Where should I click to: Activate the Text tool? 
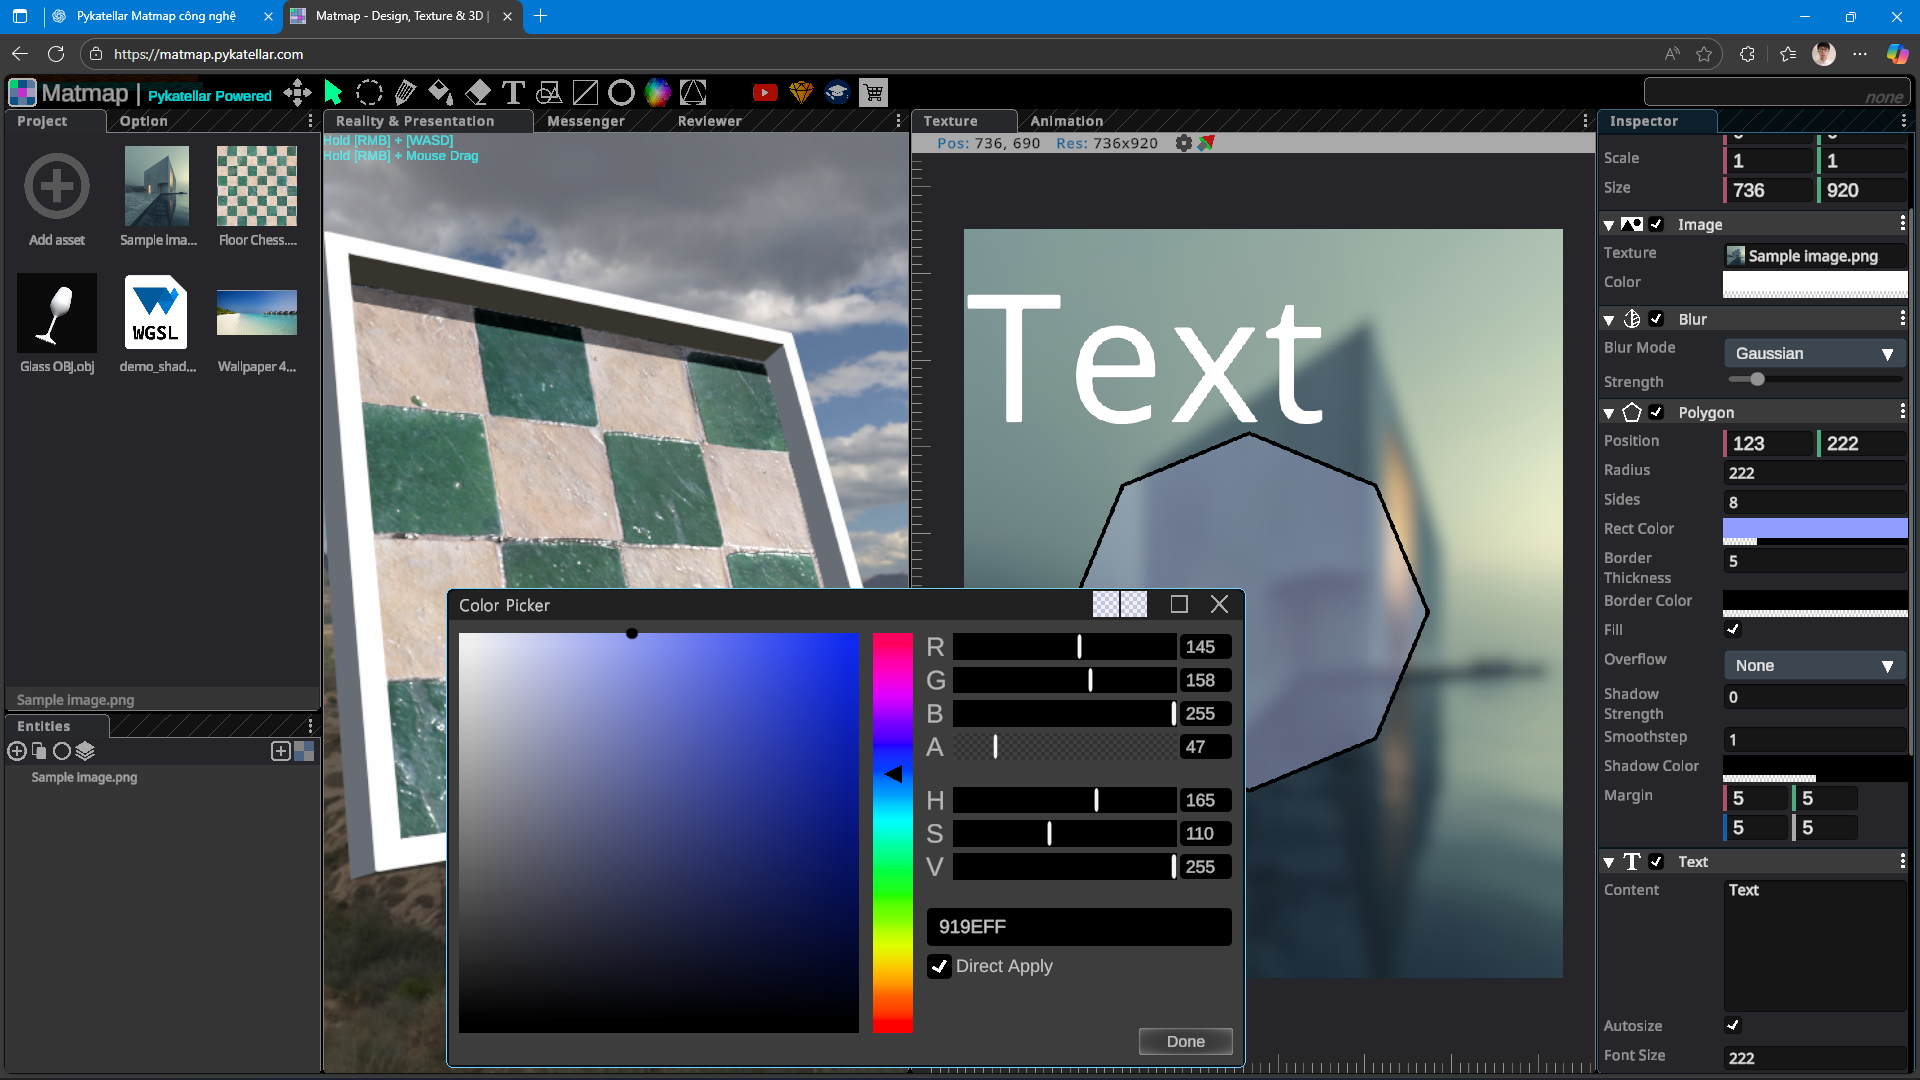[513, 93]
